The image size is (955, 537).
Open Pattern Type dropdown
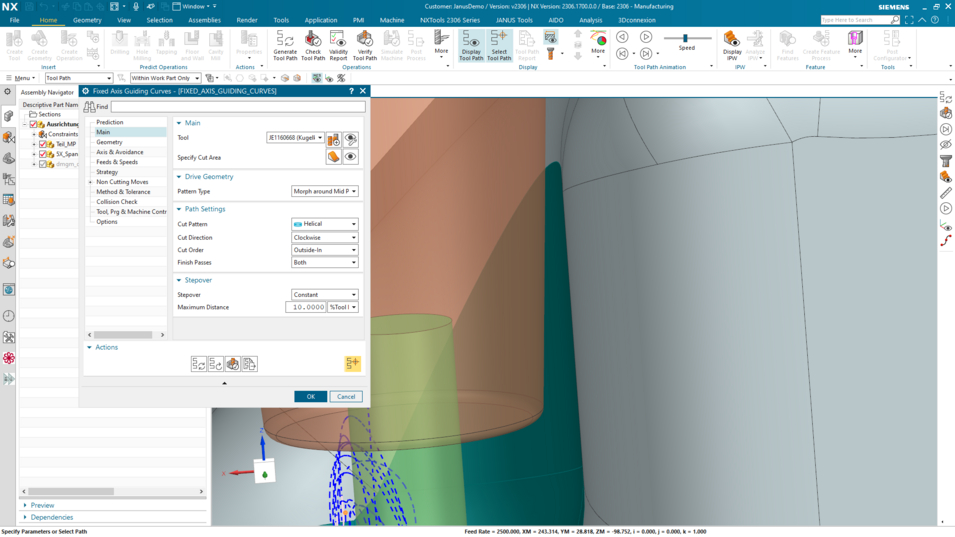[x=325, y=191]
